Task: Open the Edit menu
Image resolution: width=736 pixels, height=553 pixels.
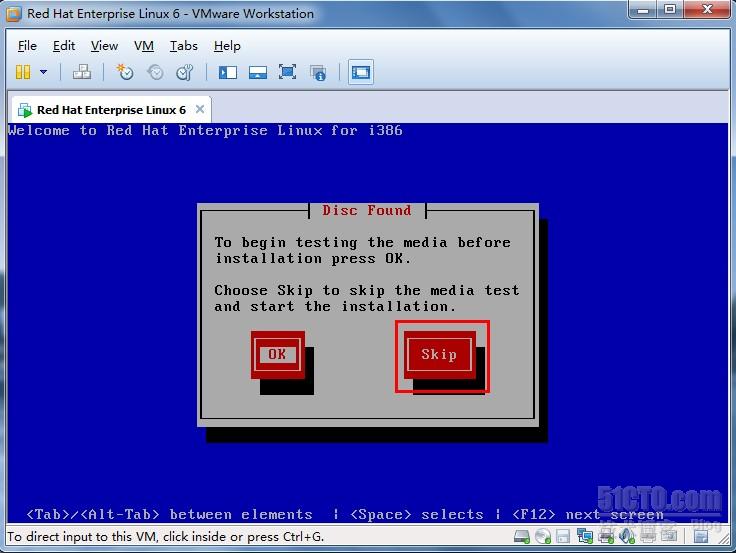Action: click(x=64, y=46)
